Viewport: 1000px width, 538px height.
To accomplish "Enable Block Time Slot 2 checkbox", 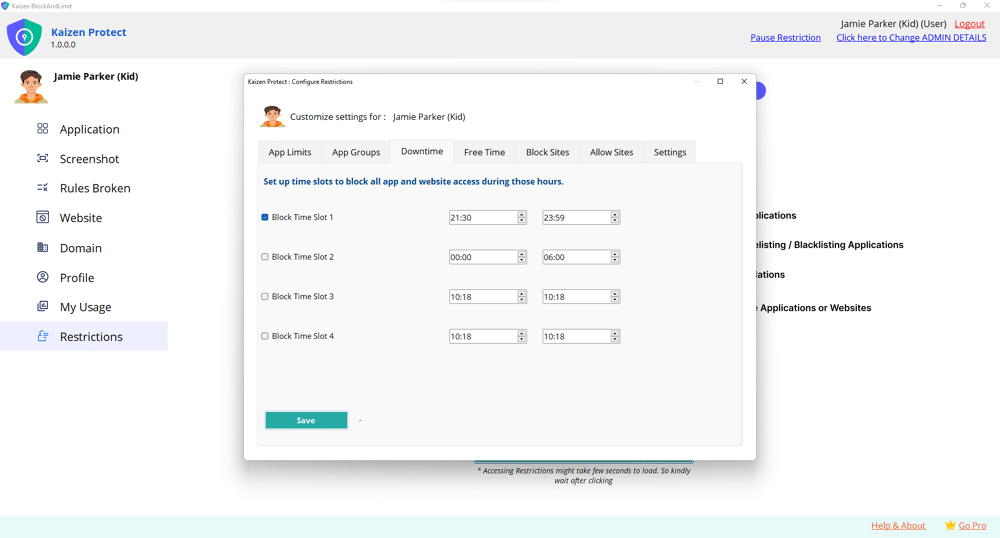I will [265, 257].
